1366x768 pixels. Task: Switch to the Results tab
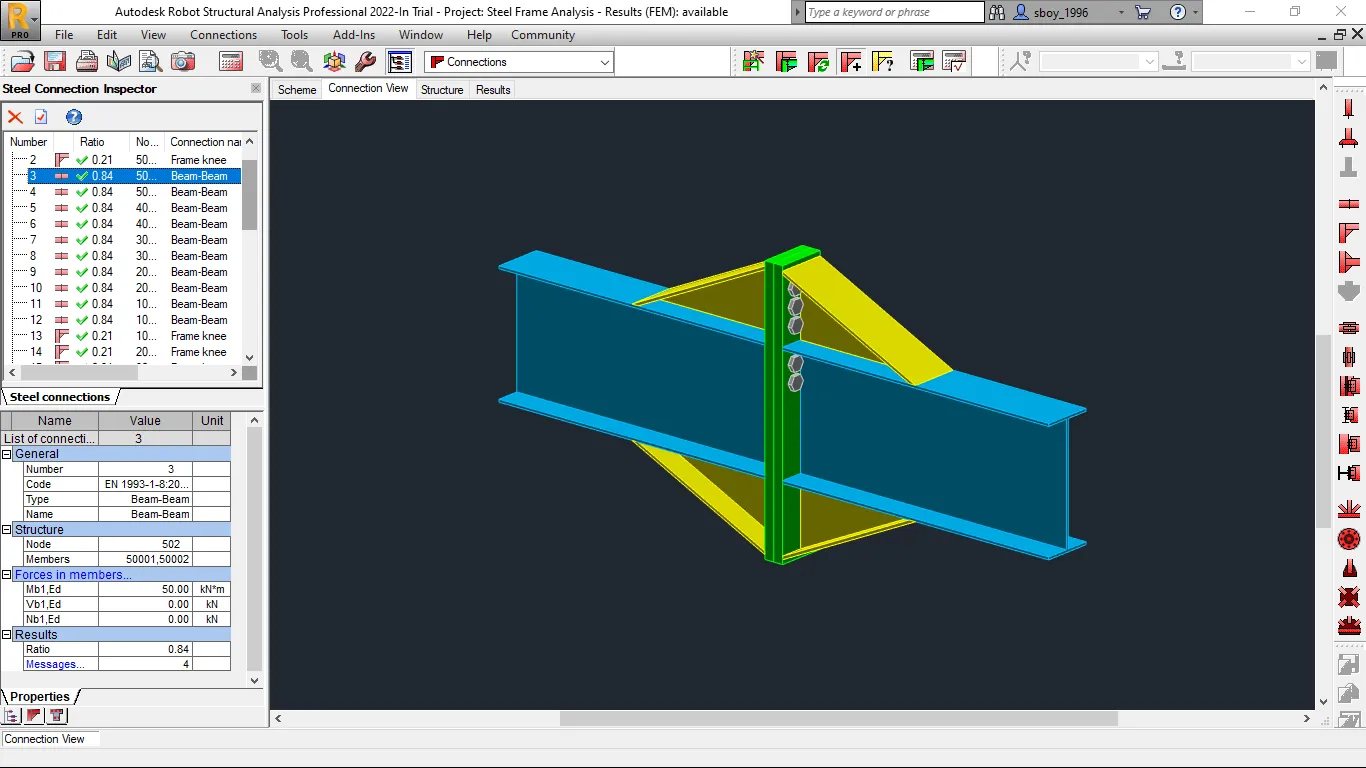(x=493, y=90)
